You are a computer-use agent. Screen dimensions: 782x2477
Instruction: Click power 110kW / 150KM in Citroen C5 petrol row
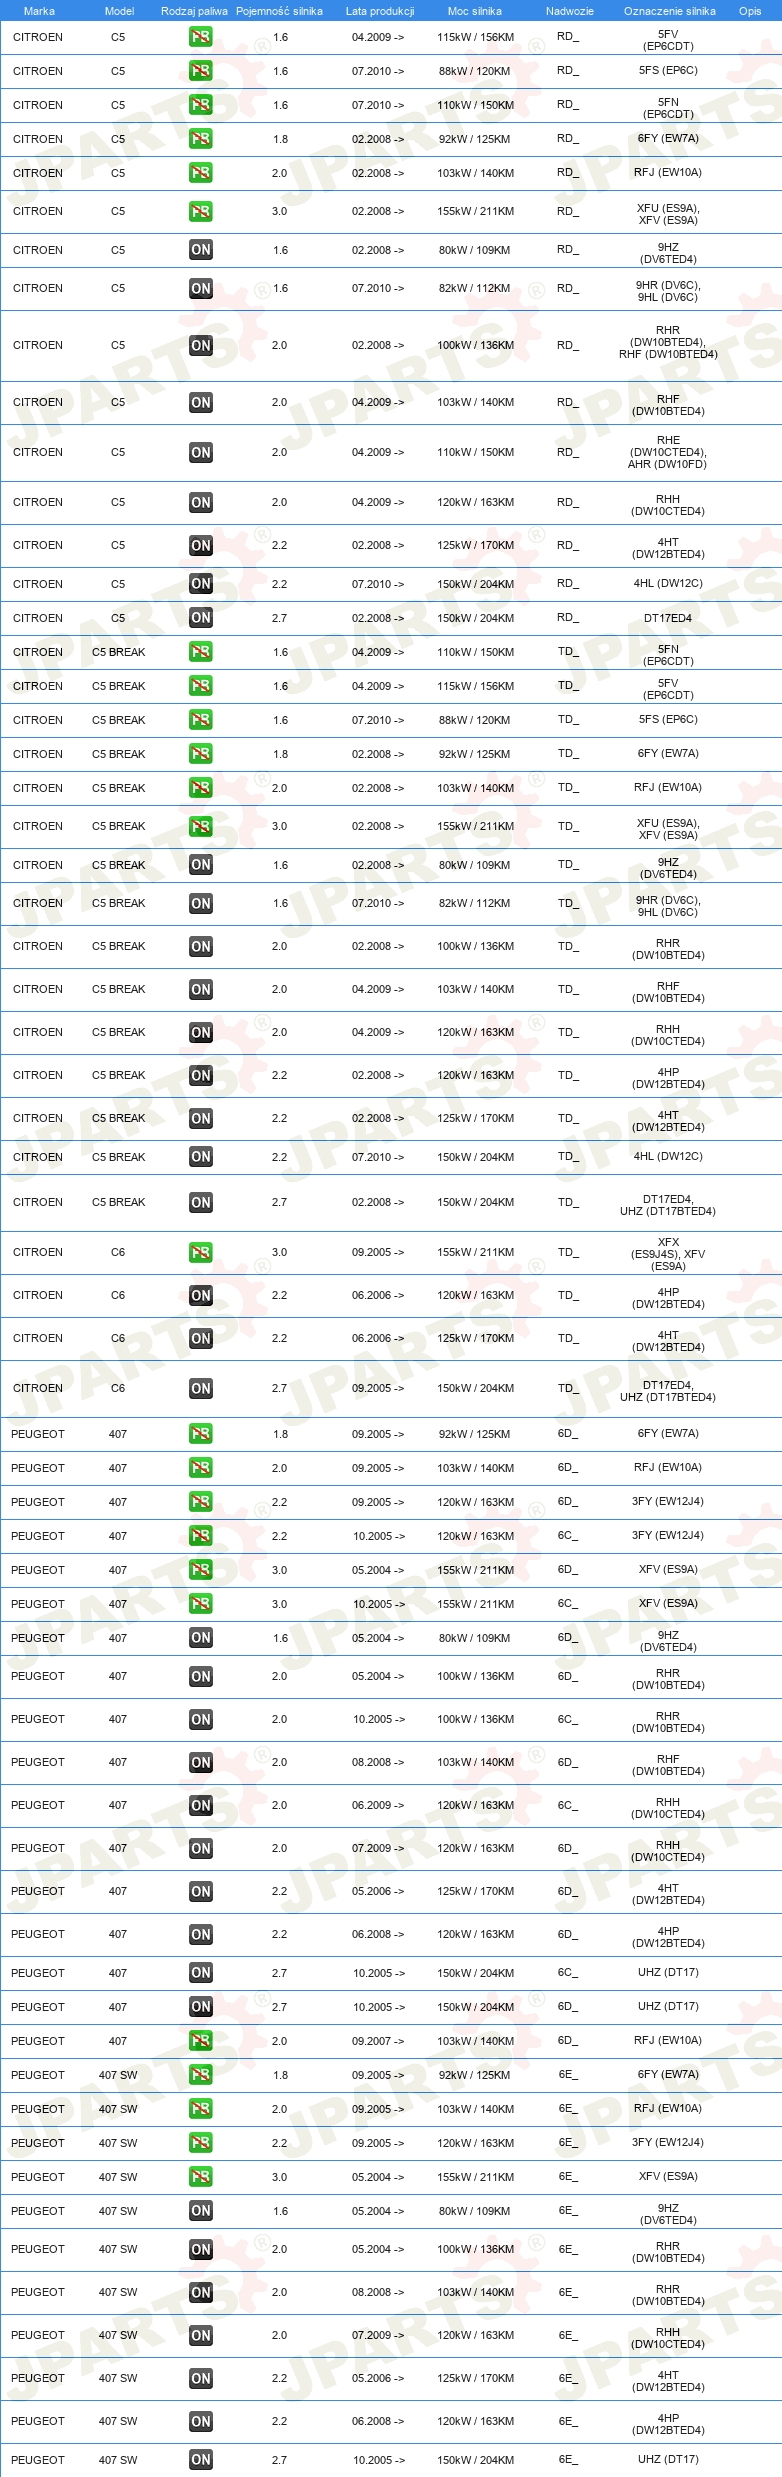coord(475,105)
